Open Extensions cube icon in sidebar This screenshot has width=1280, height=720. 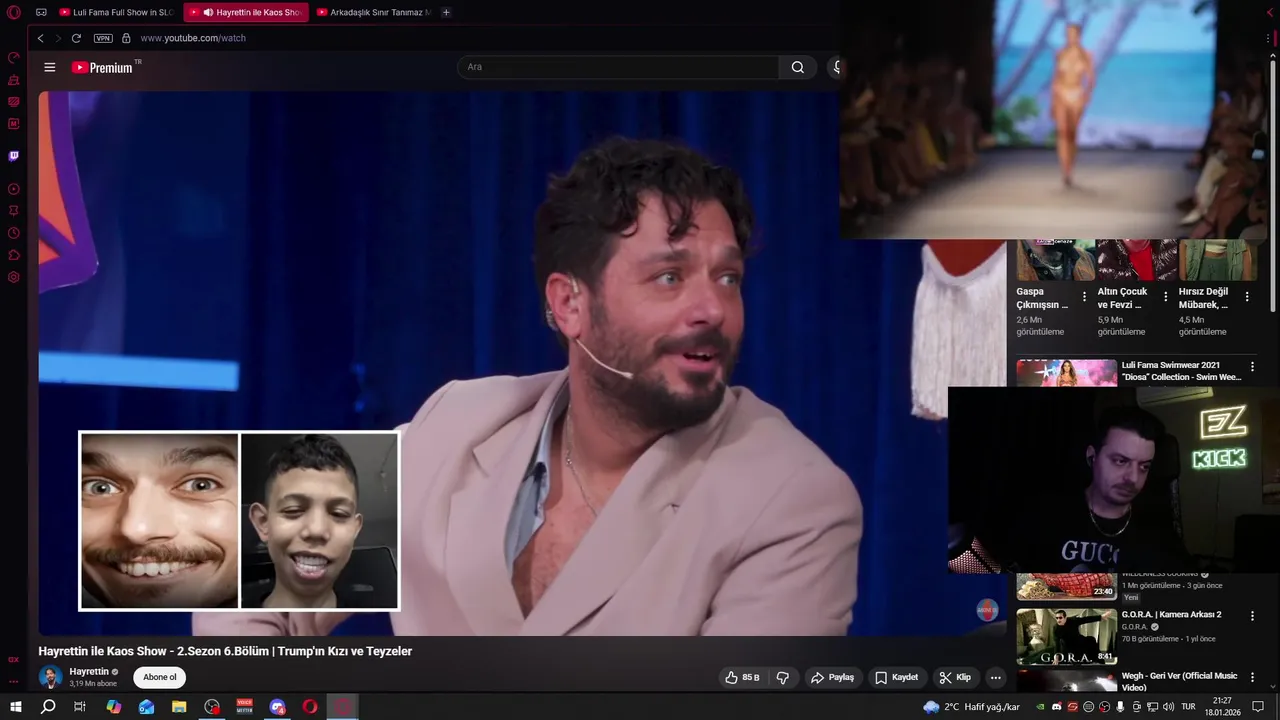[14, 255]
